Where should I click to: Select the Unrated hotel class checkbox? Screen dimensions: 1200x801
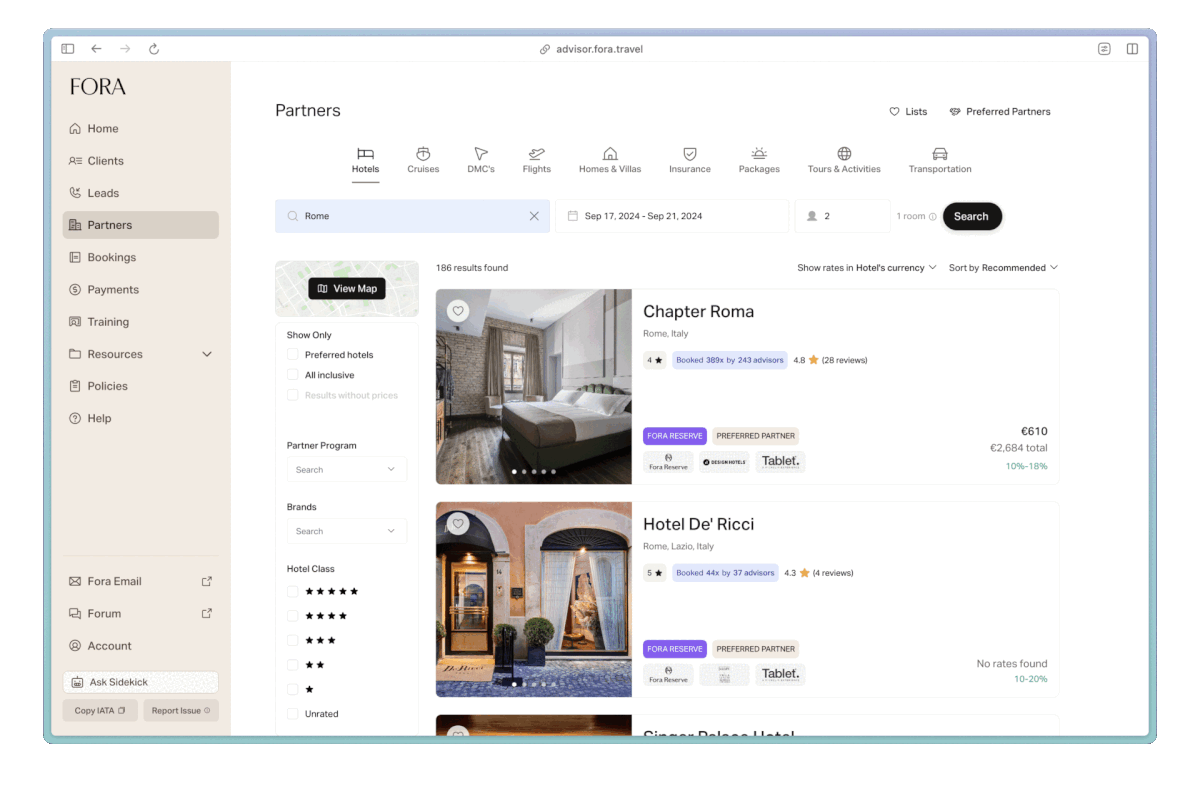292,713
